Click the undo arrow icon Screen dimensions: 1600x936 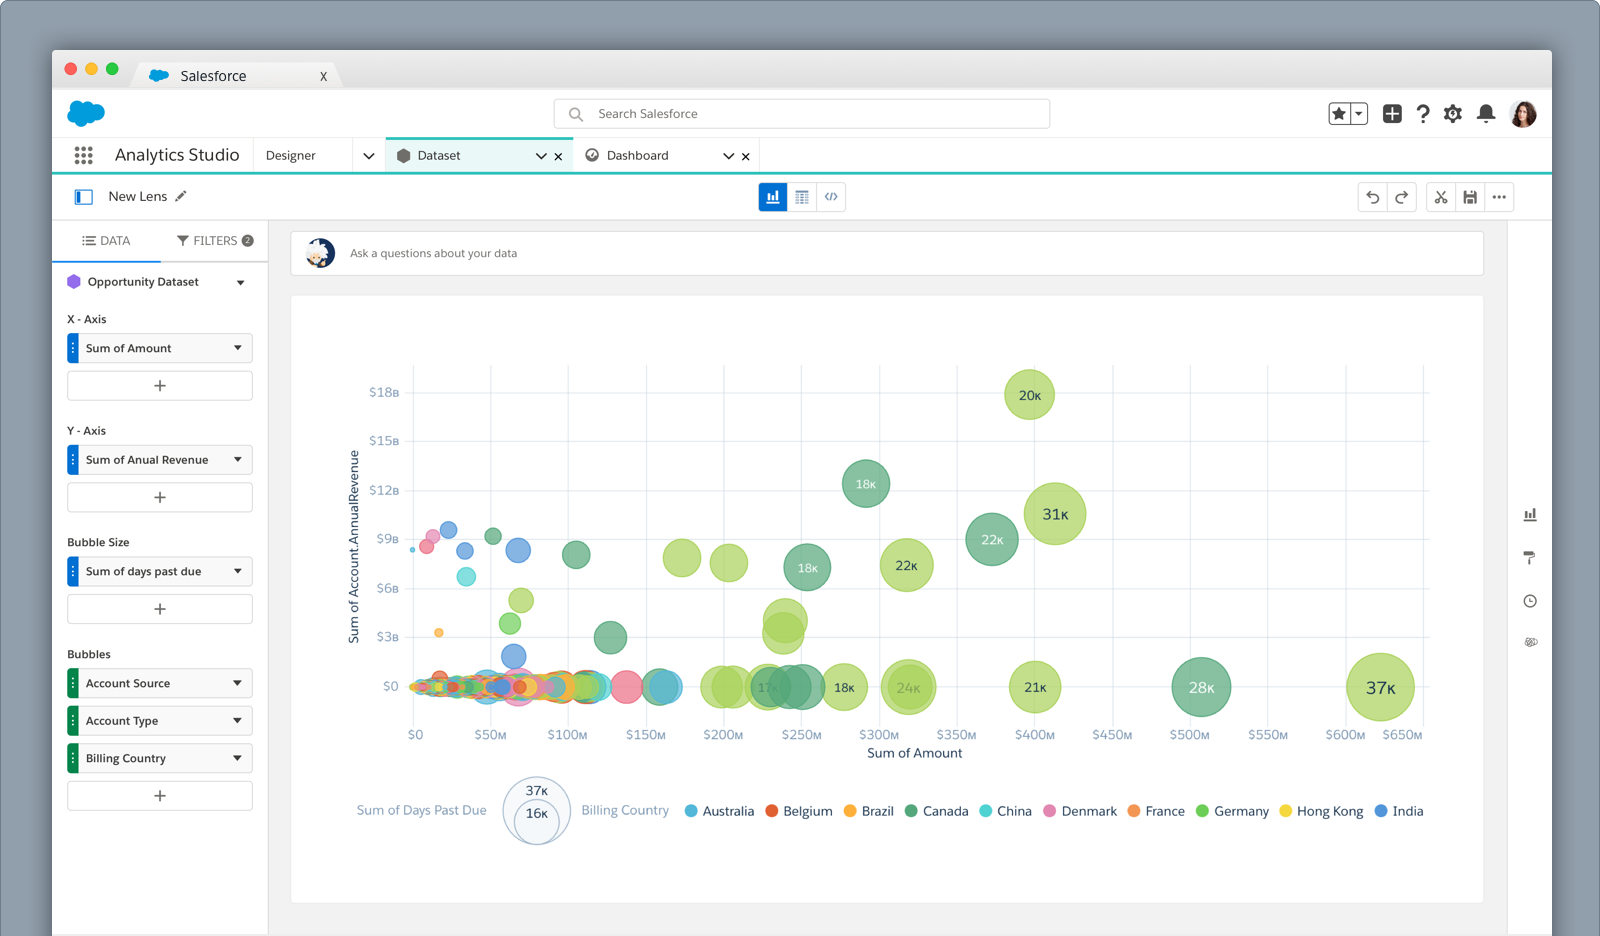tap(1372, 197)
